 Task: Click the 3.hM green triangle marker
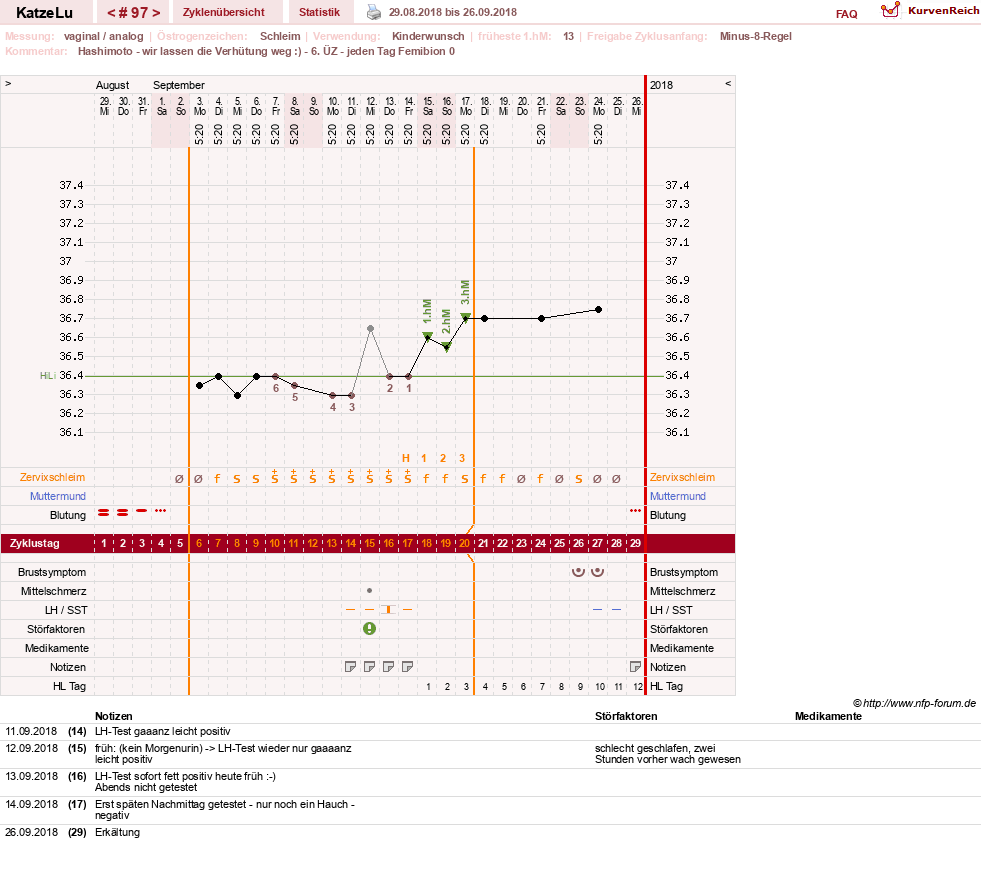[465, 317]
